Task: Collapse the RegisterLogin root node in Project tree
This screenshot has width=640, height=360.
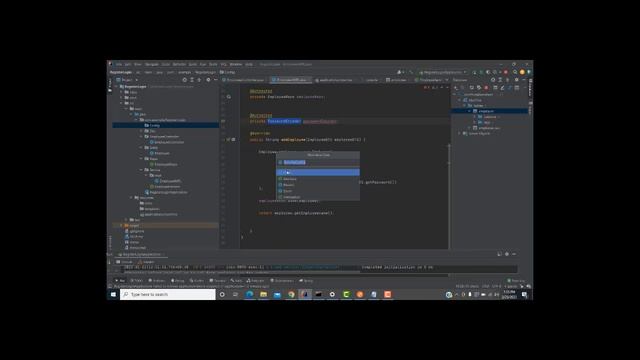Action: pyautogui.click(x=116, y=87)
